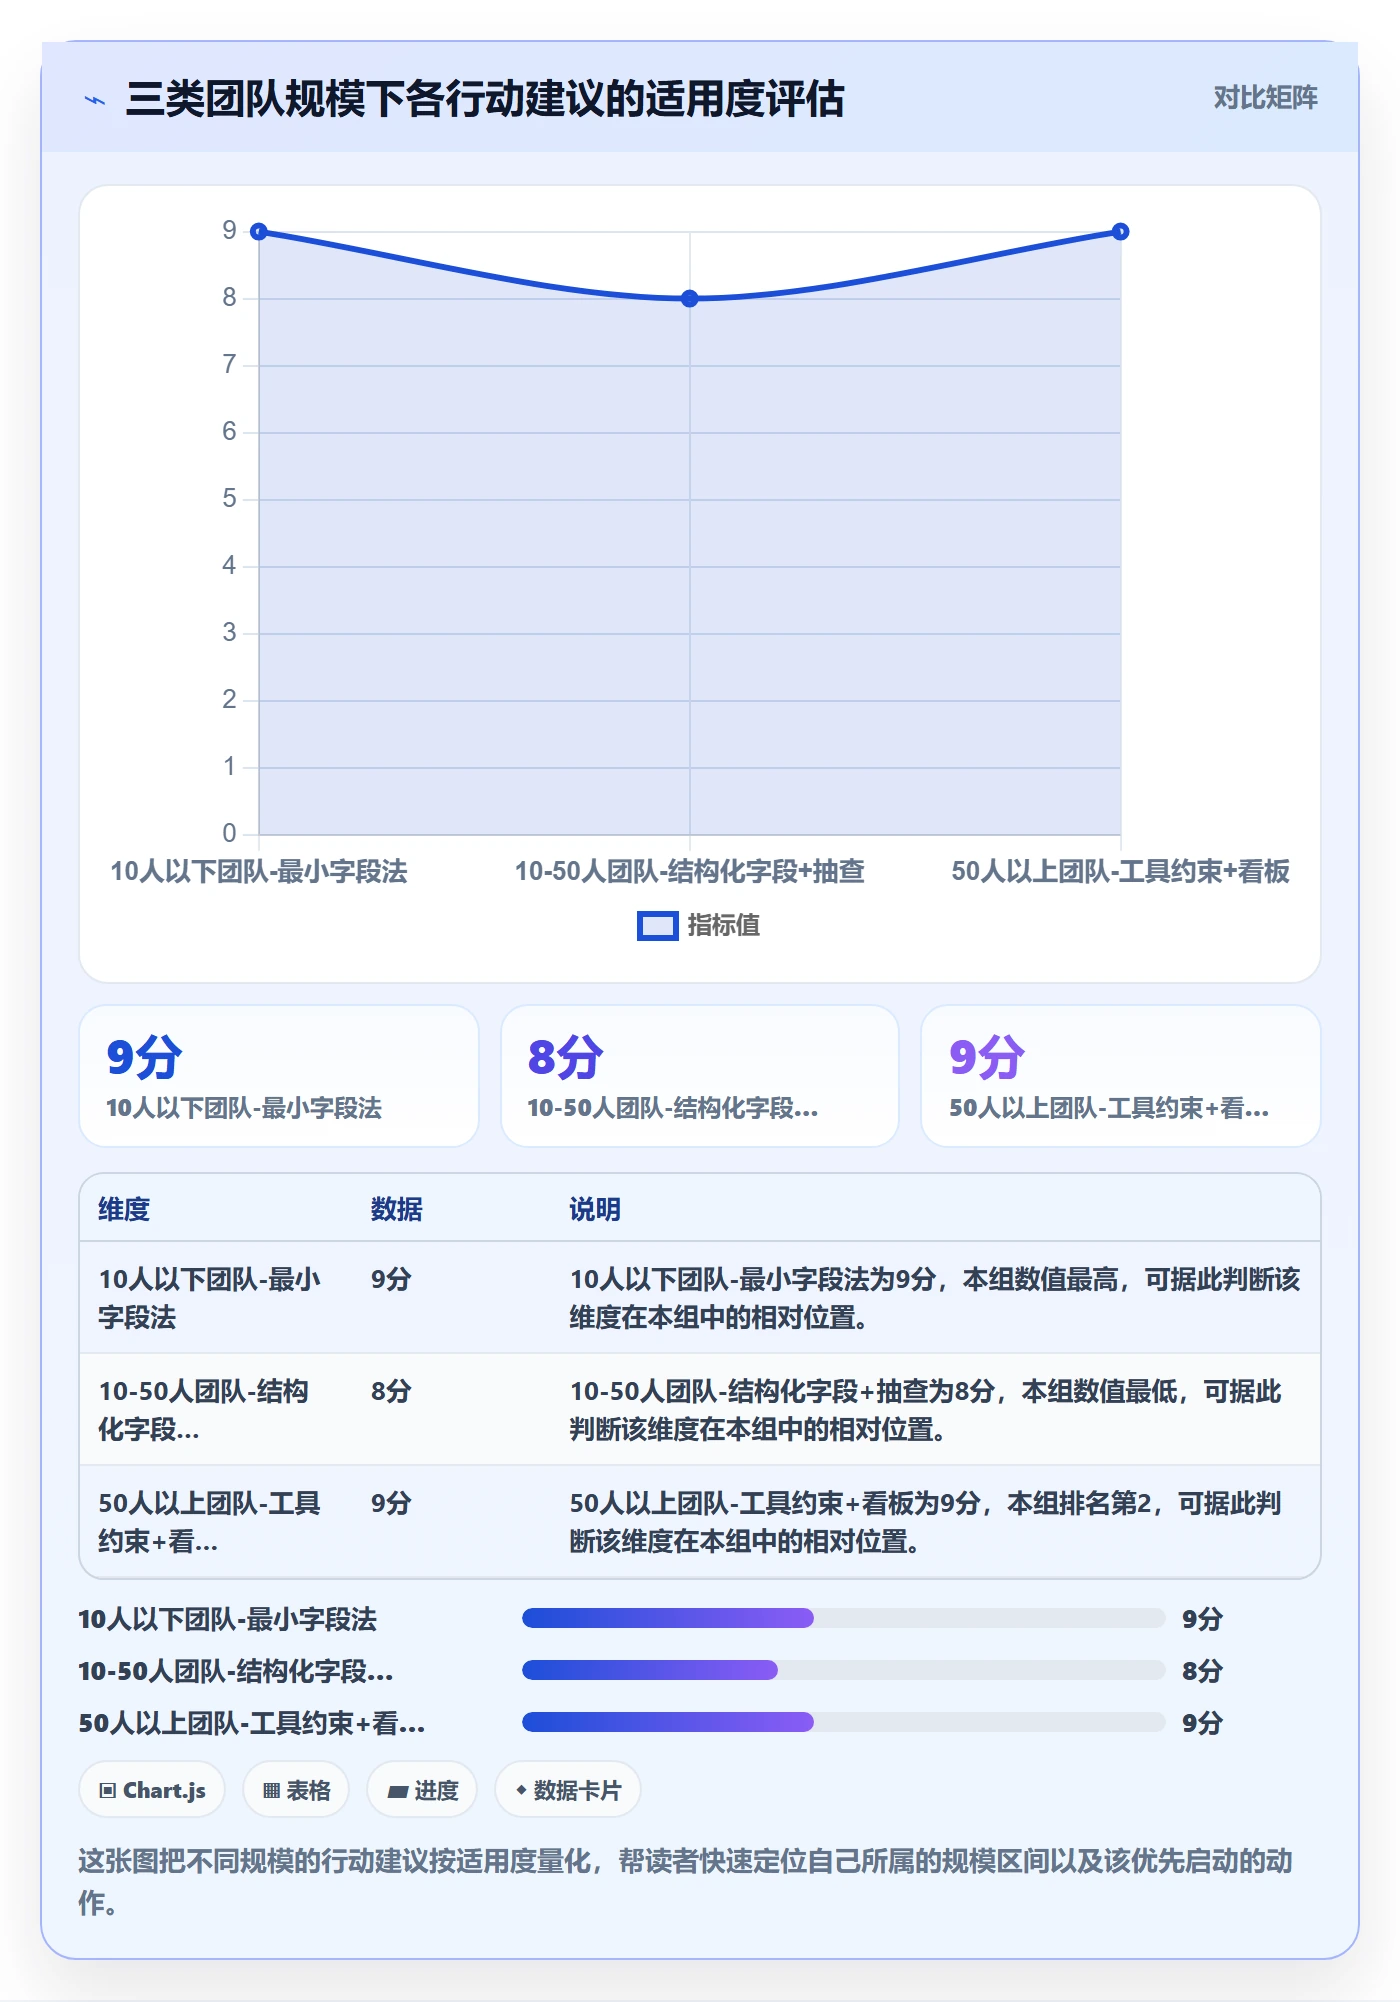The image size is (1400, 2002).
Task: Toggle the 指标值 legend label
Action: coord(723,926)
